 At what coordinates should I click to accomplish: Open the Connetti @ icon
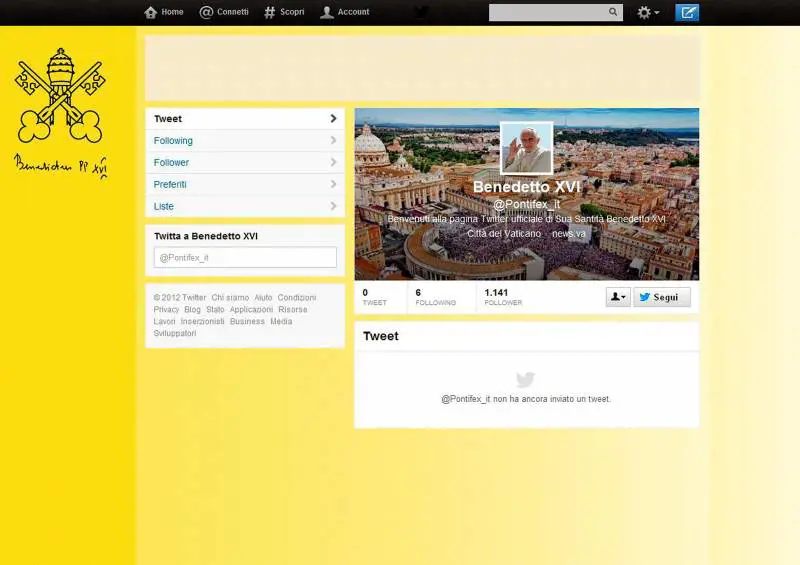[206, 12]
